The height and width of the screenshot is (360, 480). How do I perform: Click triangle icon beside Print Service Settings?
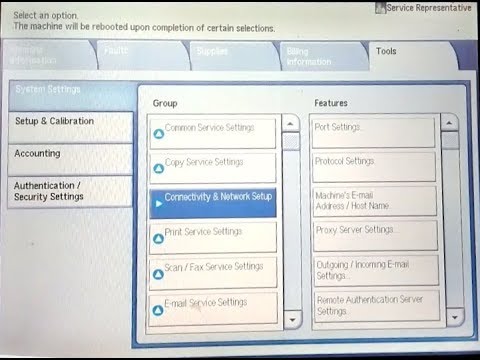click(158, 238)
